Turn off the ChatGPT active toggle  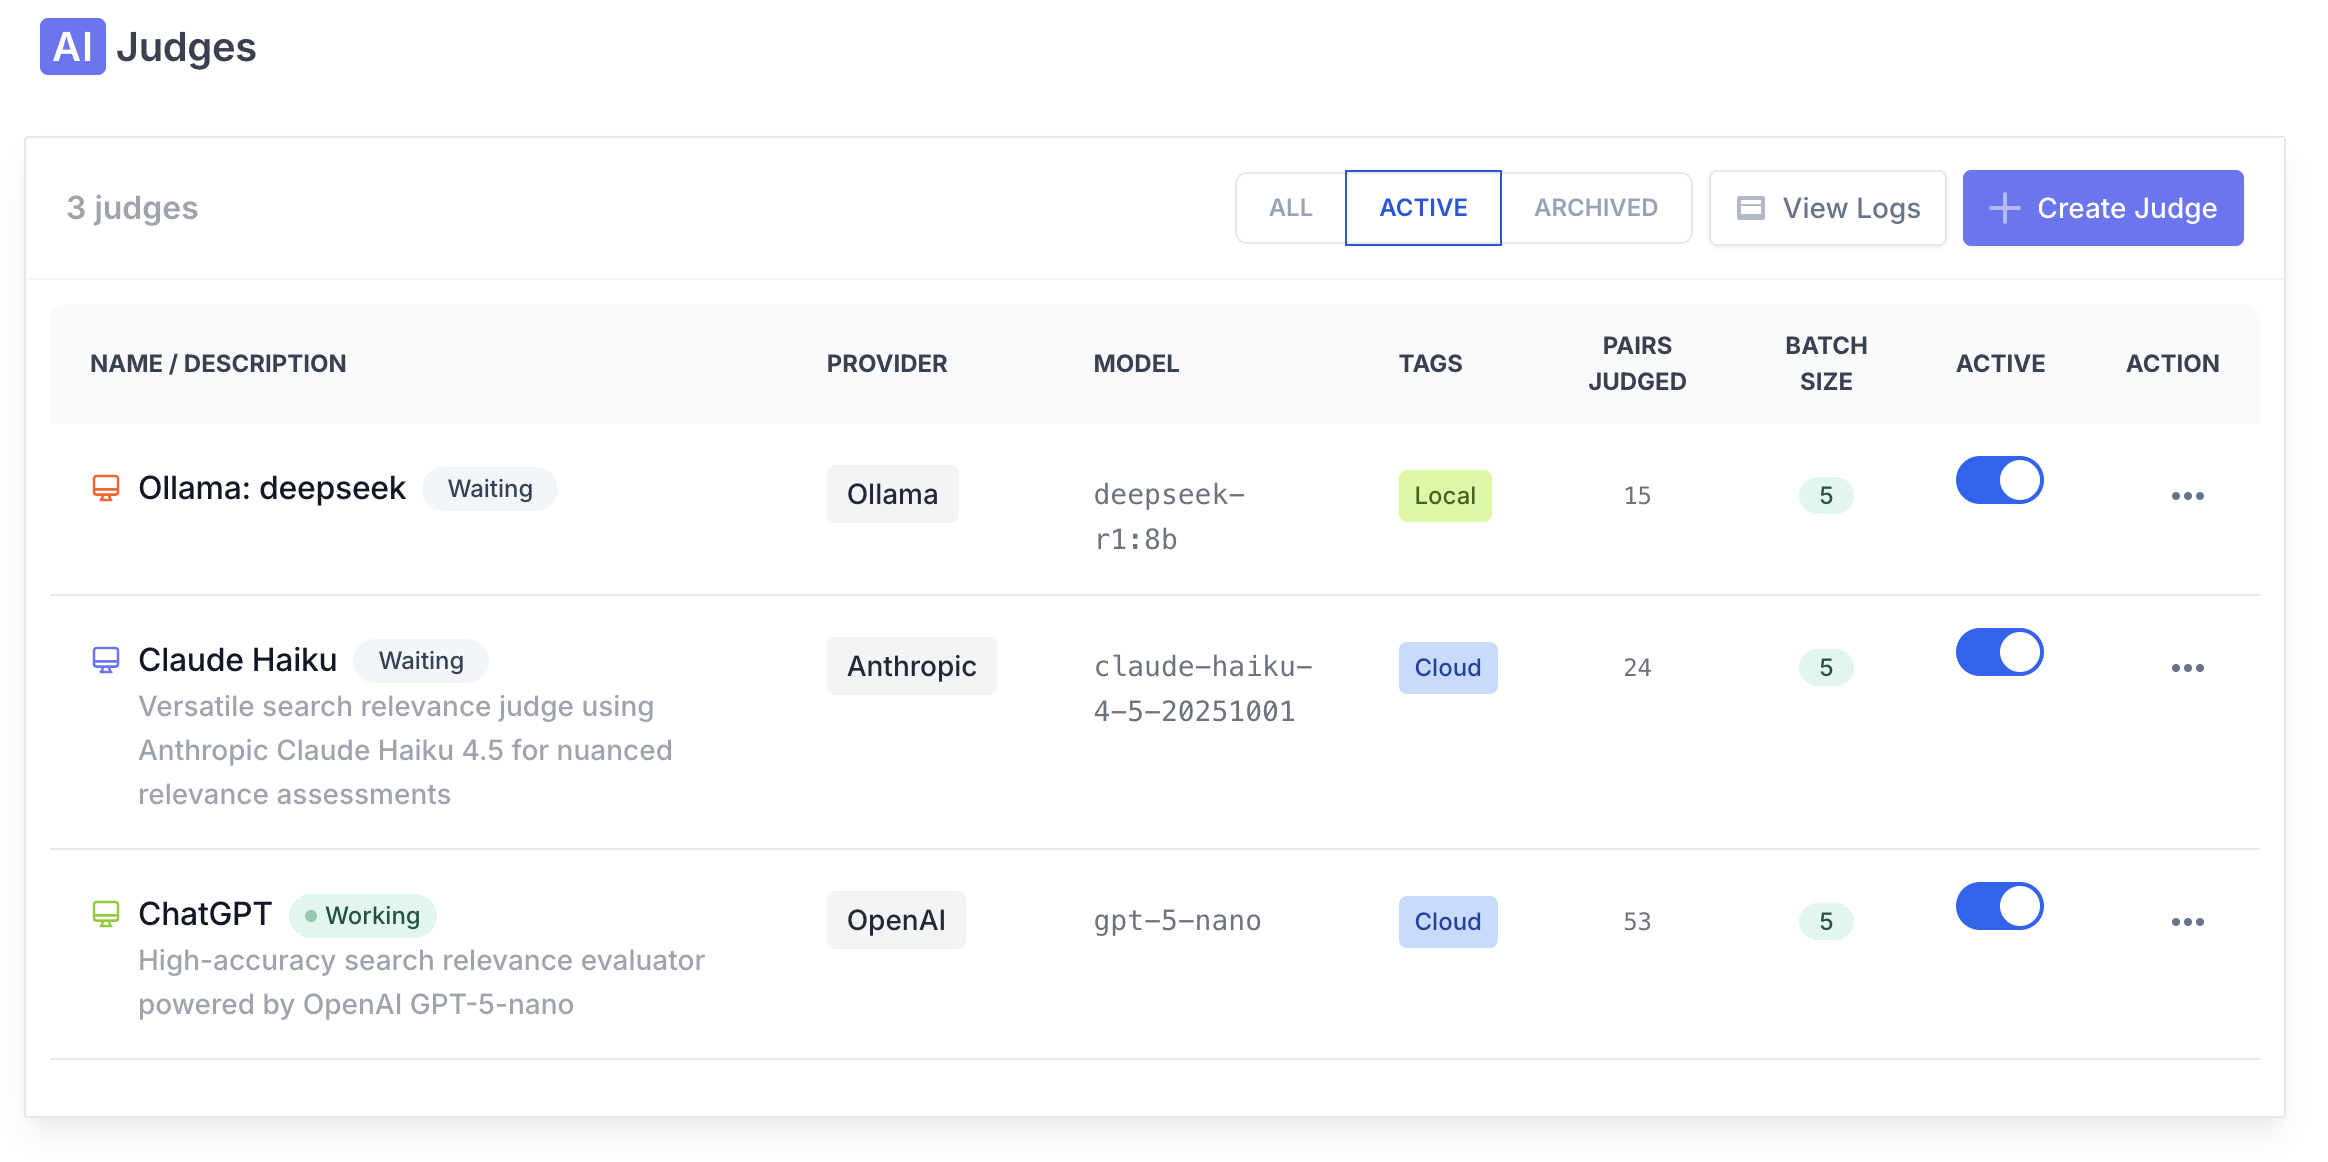pos(1999,906)
